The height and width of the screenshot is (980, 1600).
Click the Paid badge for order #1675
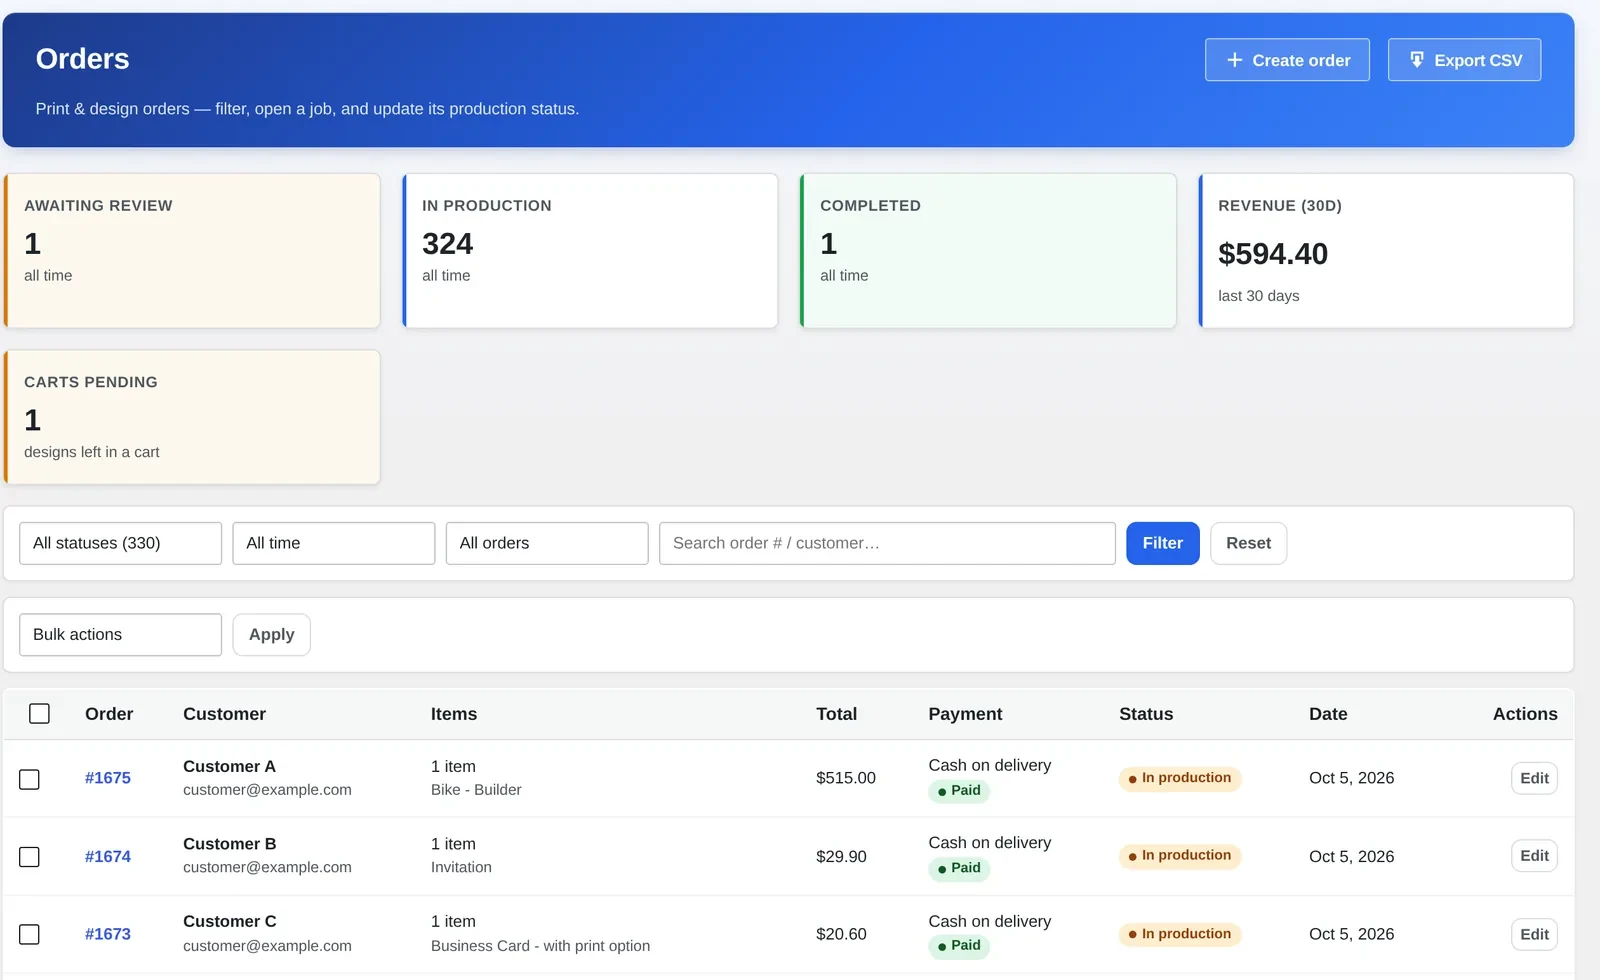[959, 791]
